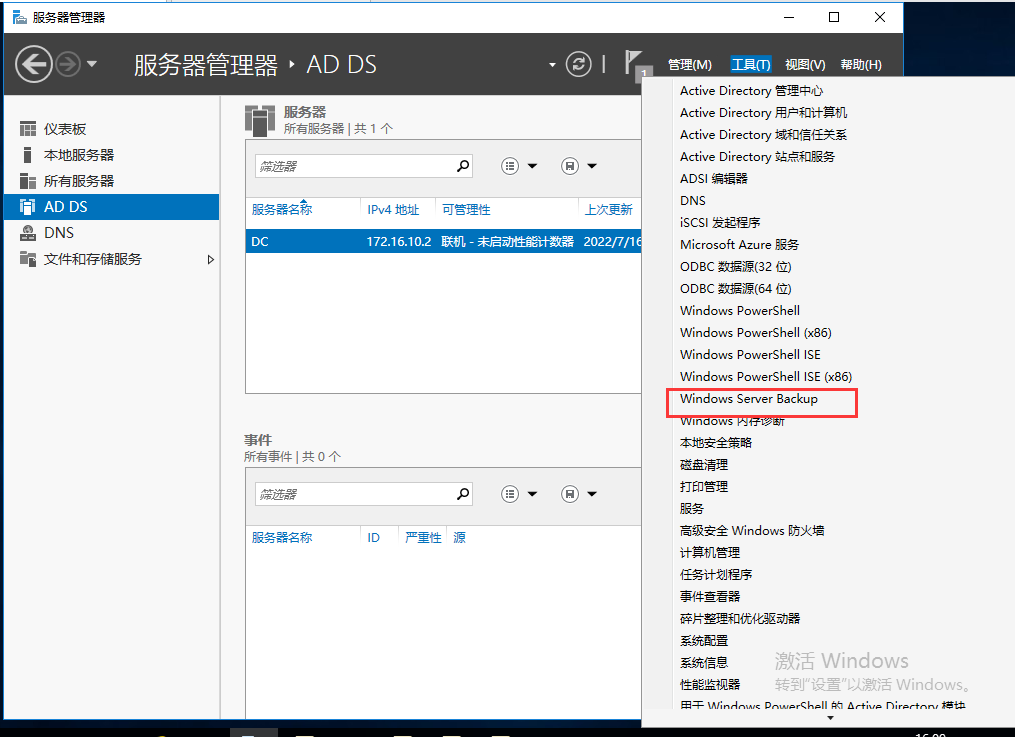Screen dimensions: 1015x737
Task: Open ADSI 编辑器 from tools menu
Action: tap(713, 179)
